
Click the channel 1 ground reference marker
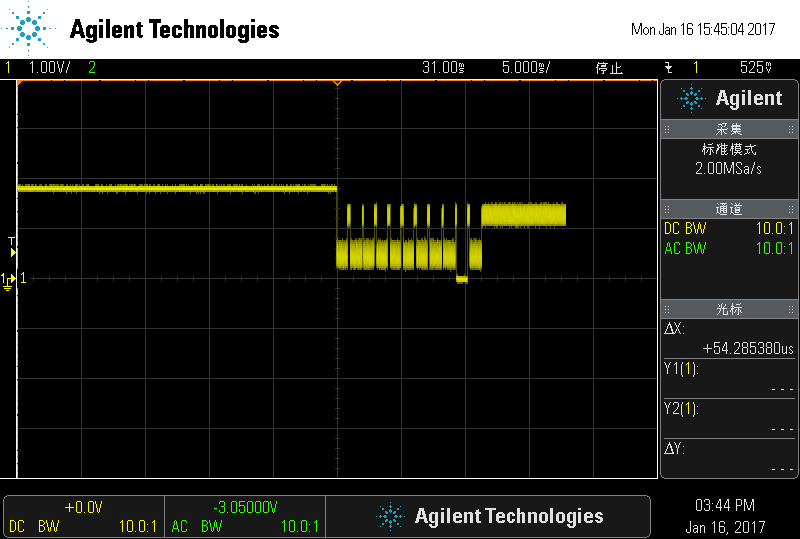click(8, 281)
